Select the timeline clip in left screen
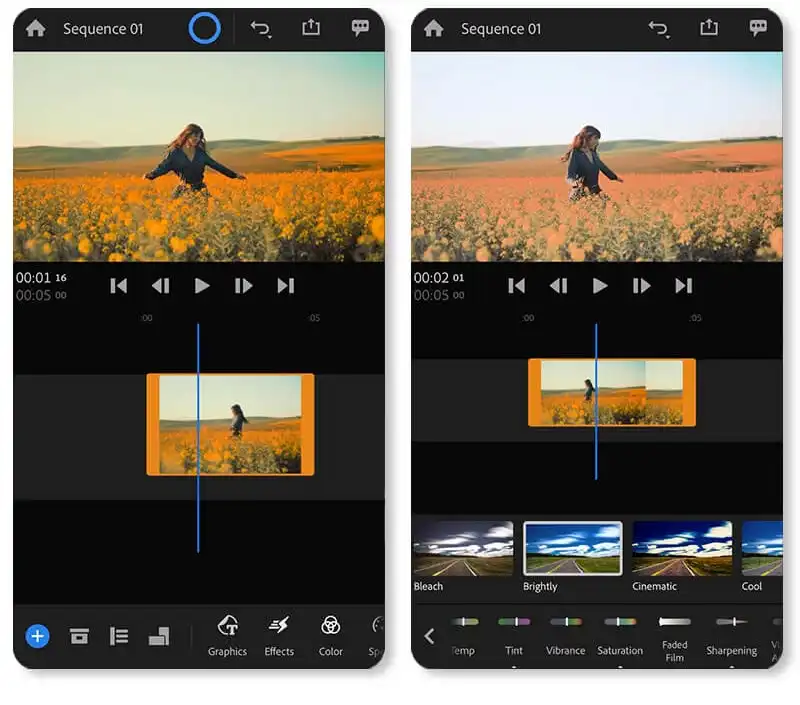The height and width of the screenshot is (705, 800). [x=230, y=424]
